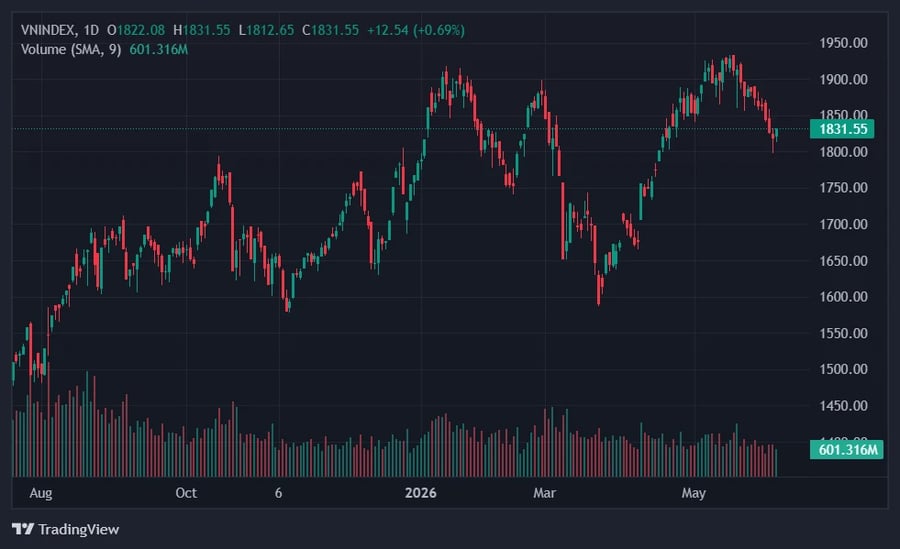The image size is (900, 549).
Task: Click the green 1831.55 current price tag
Action: pyautogui.click(x=842, y=129)
